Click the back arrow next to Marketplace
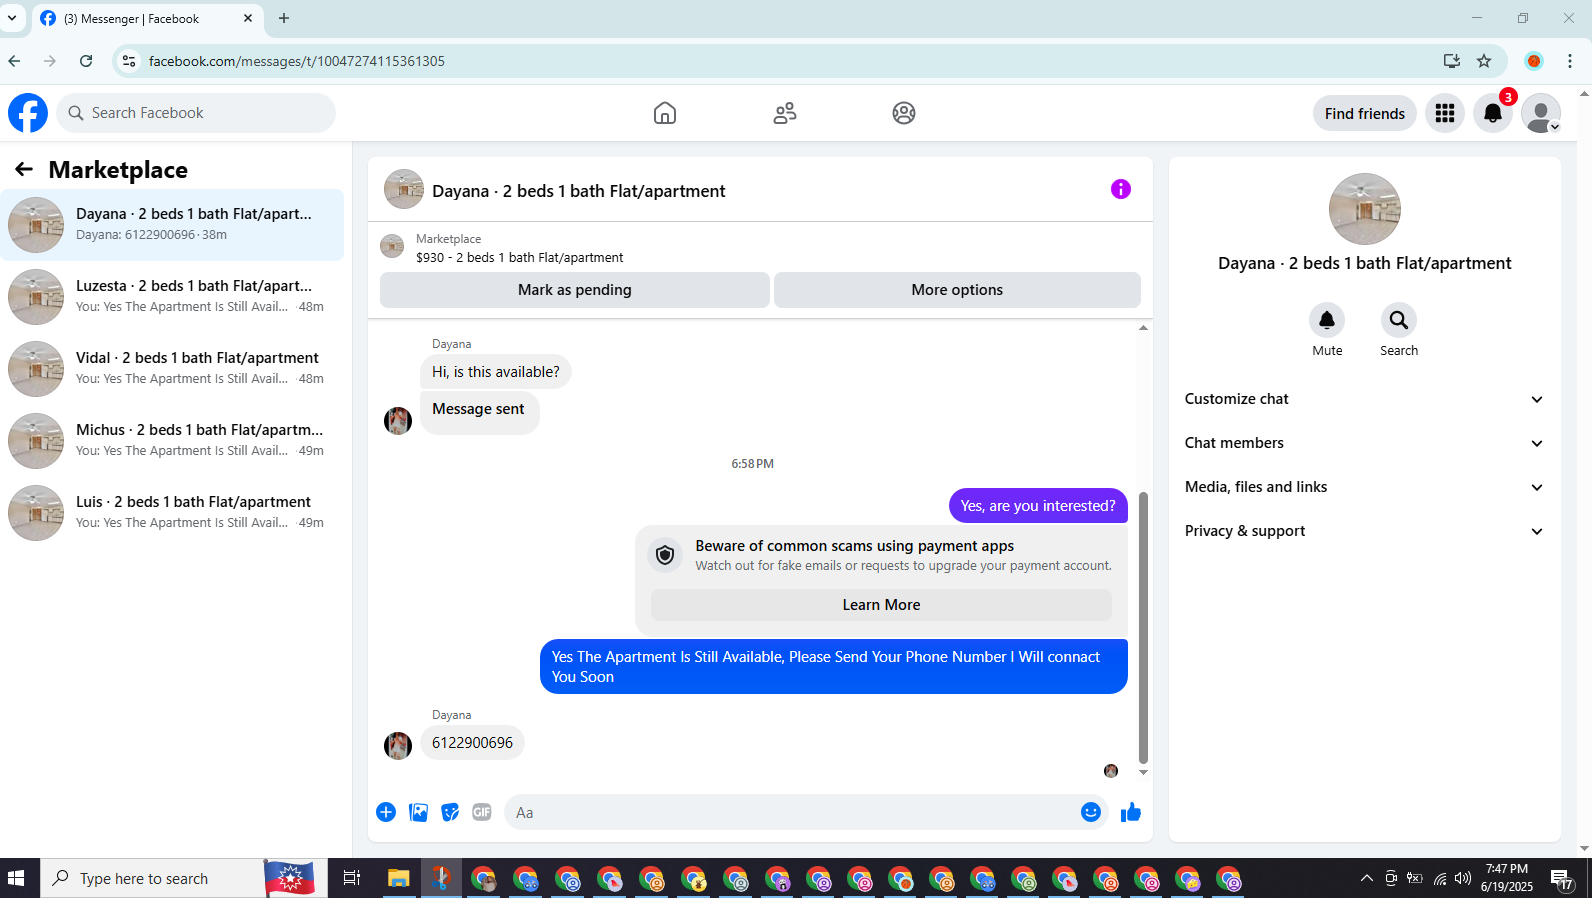The height and width of the screenshot is (898, 1592). 24,170
